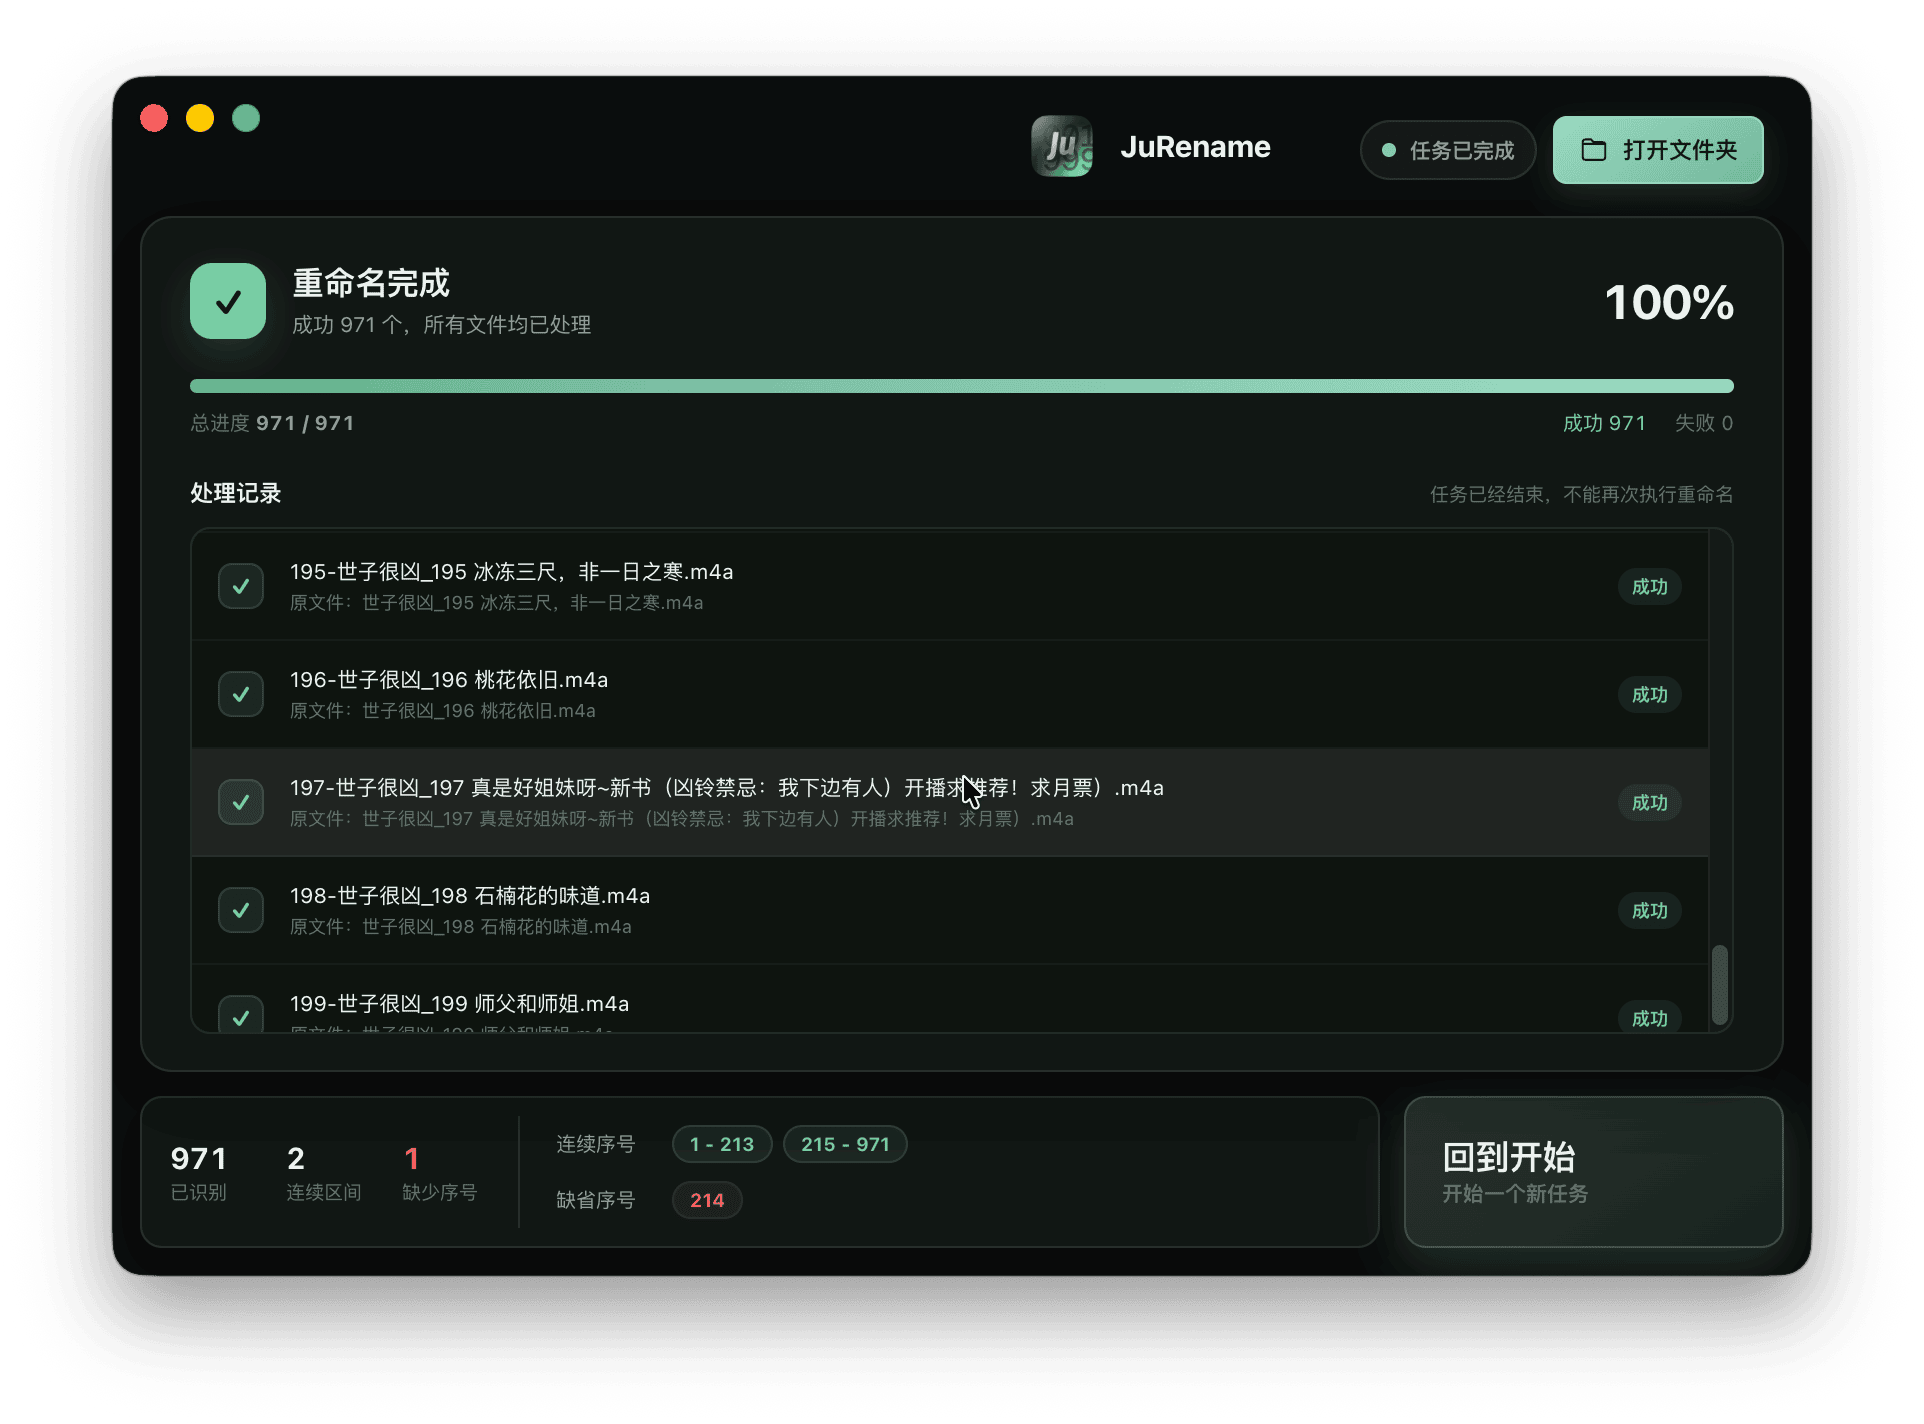
Task: Click the 失败 0 counter
Action: tap(1704, 423)
